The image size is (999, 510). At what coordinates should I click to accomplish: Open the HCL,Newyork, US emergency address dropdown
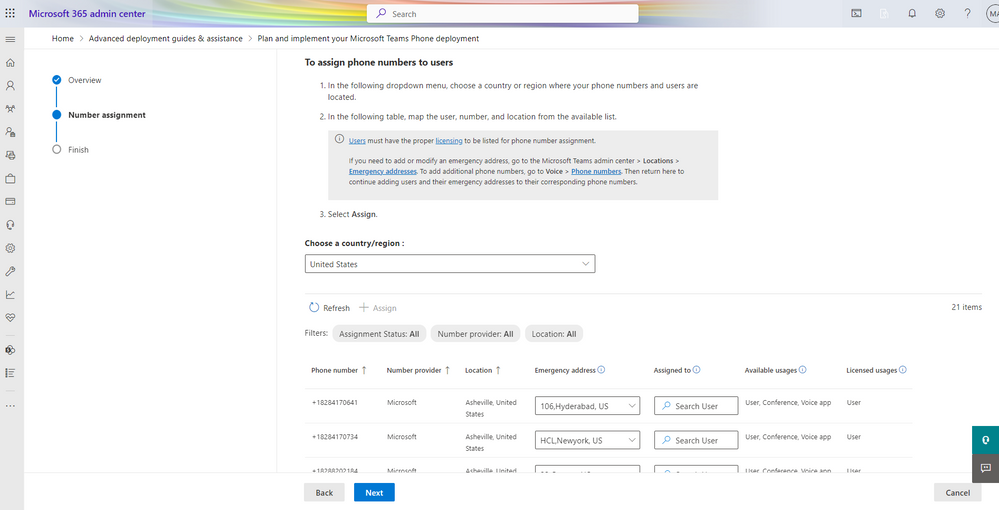click(x=587, y=440)
